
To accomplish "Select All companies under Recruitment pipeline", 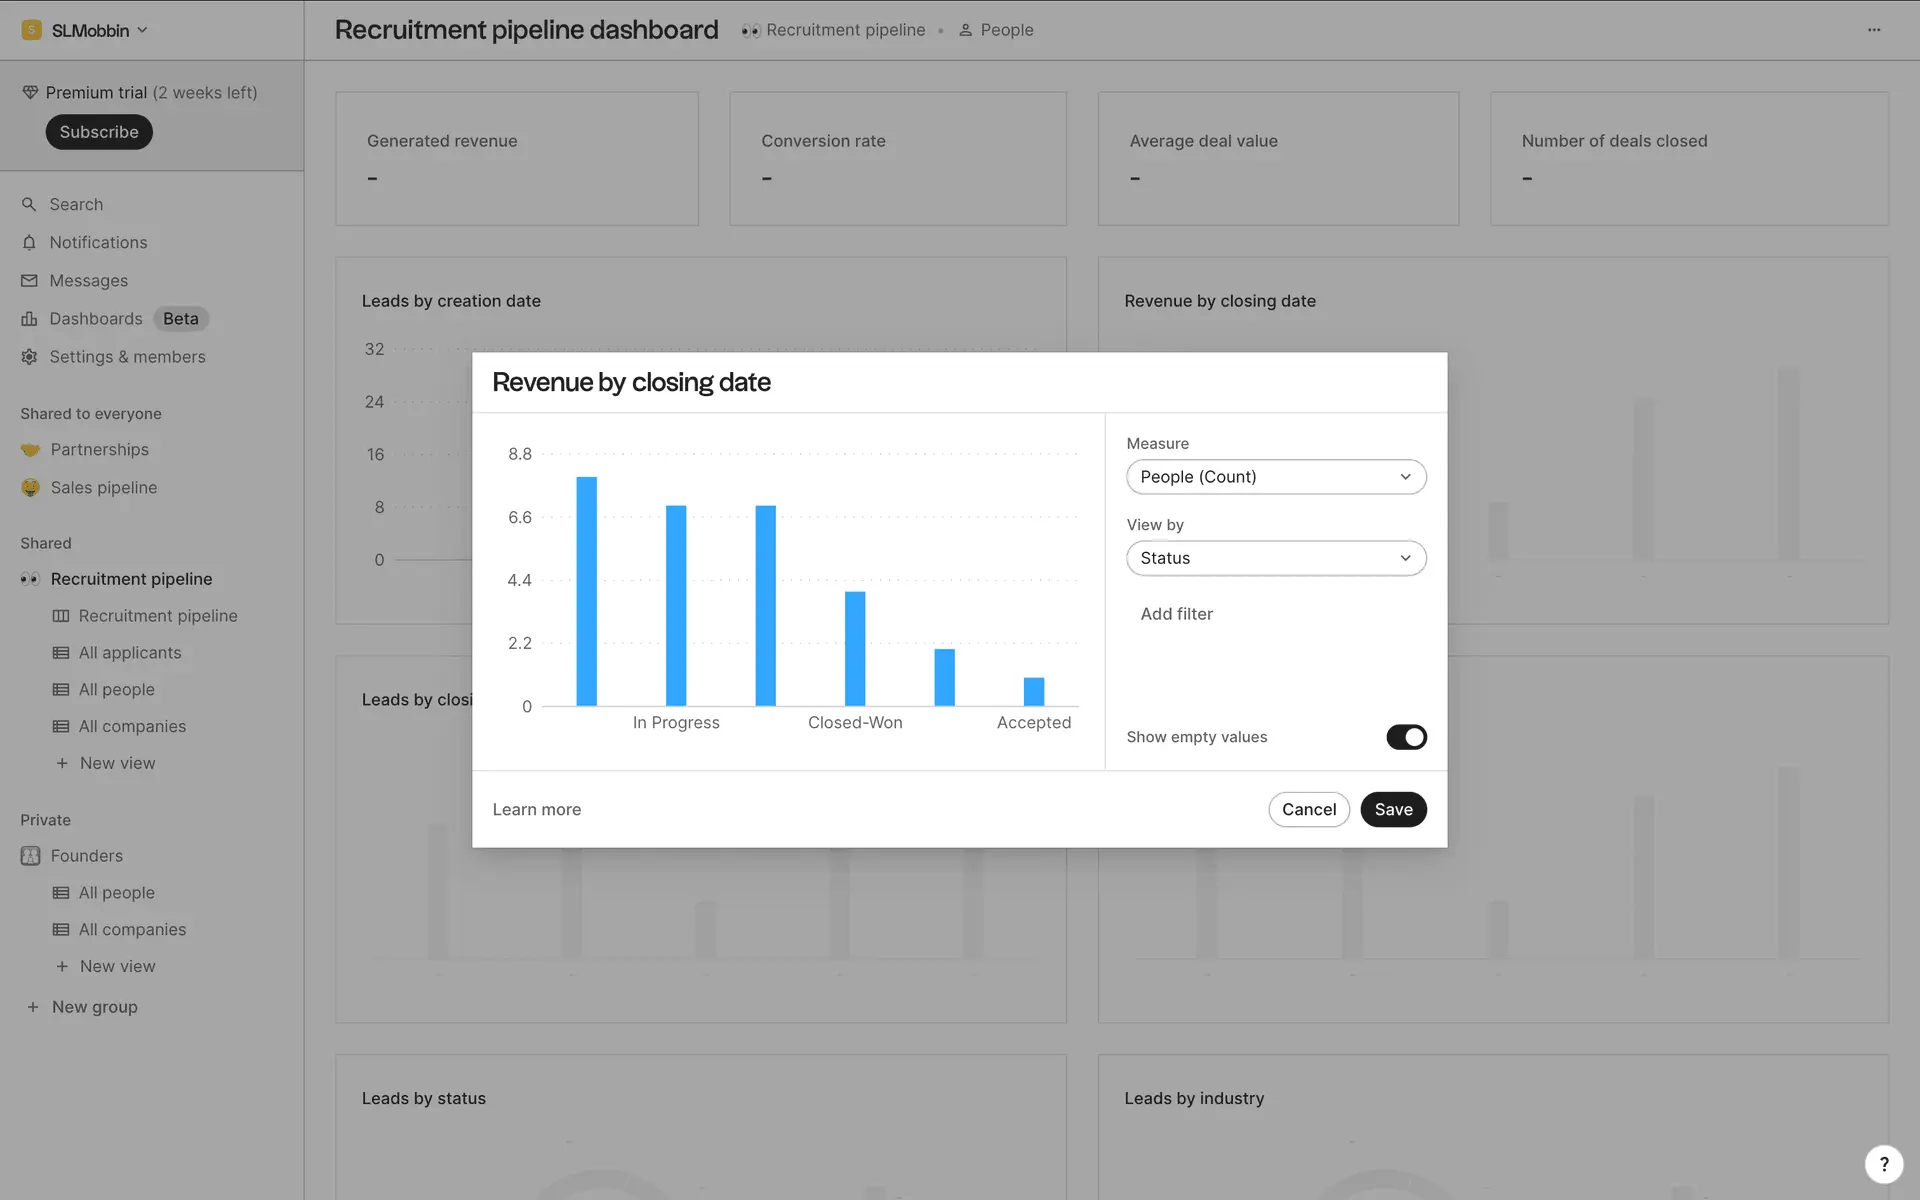I will (132, 727).
